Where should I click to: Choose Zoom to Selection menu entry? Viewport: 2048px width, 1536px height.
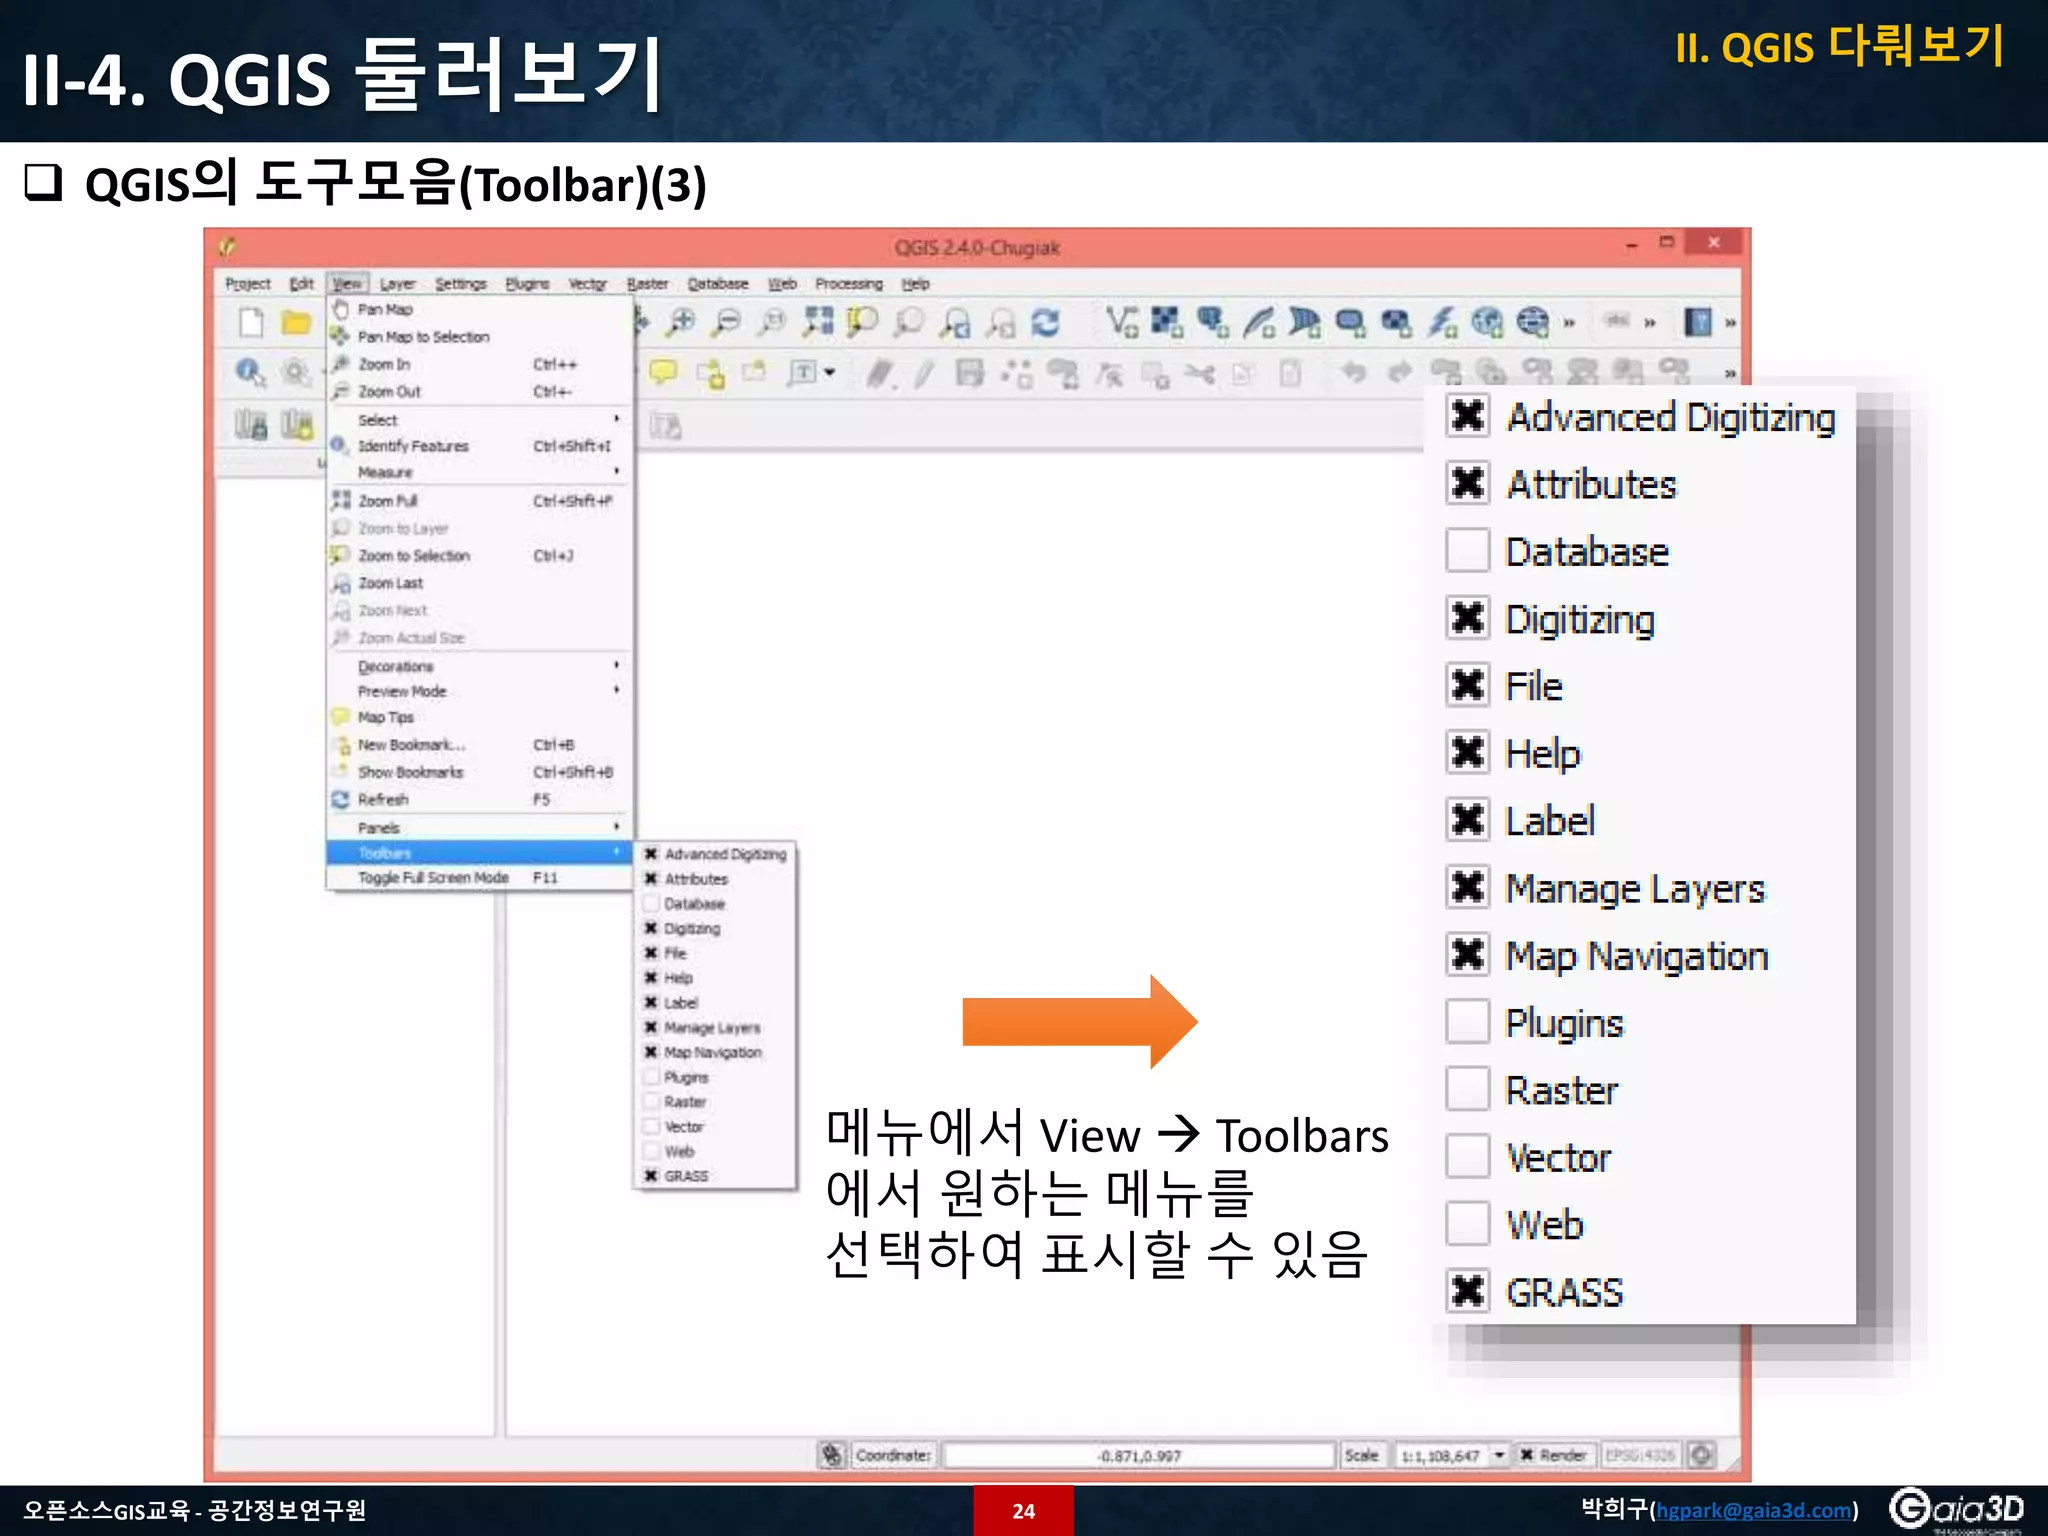[480, 556]
